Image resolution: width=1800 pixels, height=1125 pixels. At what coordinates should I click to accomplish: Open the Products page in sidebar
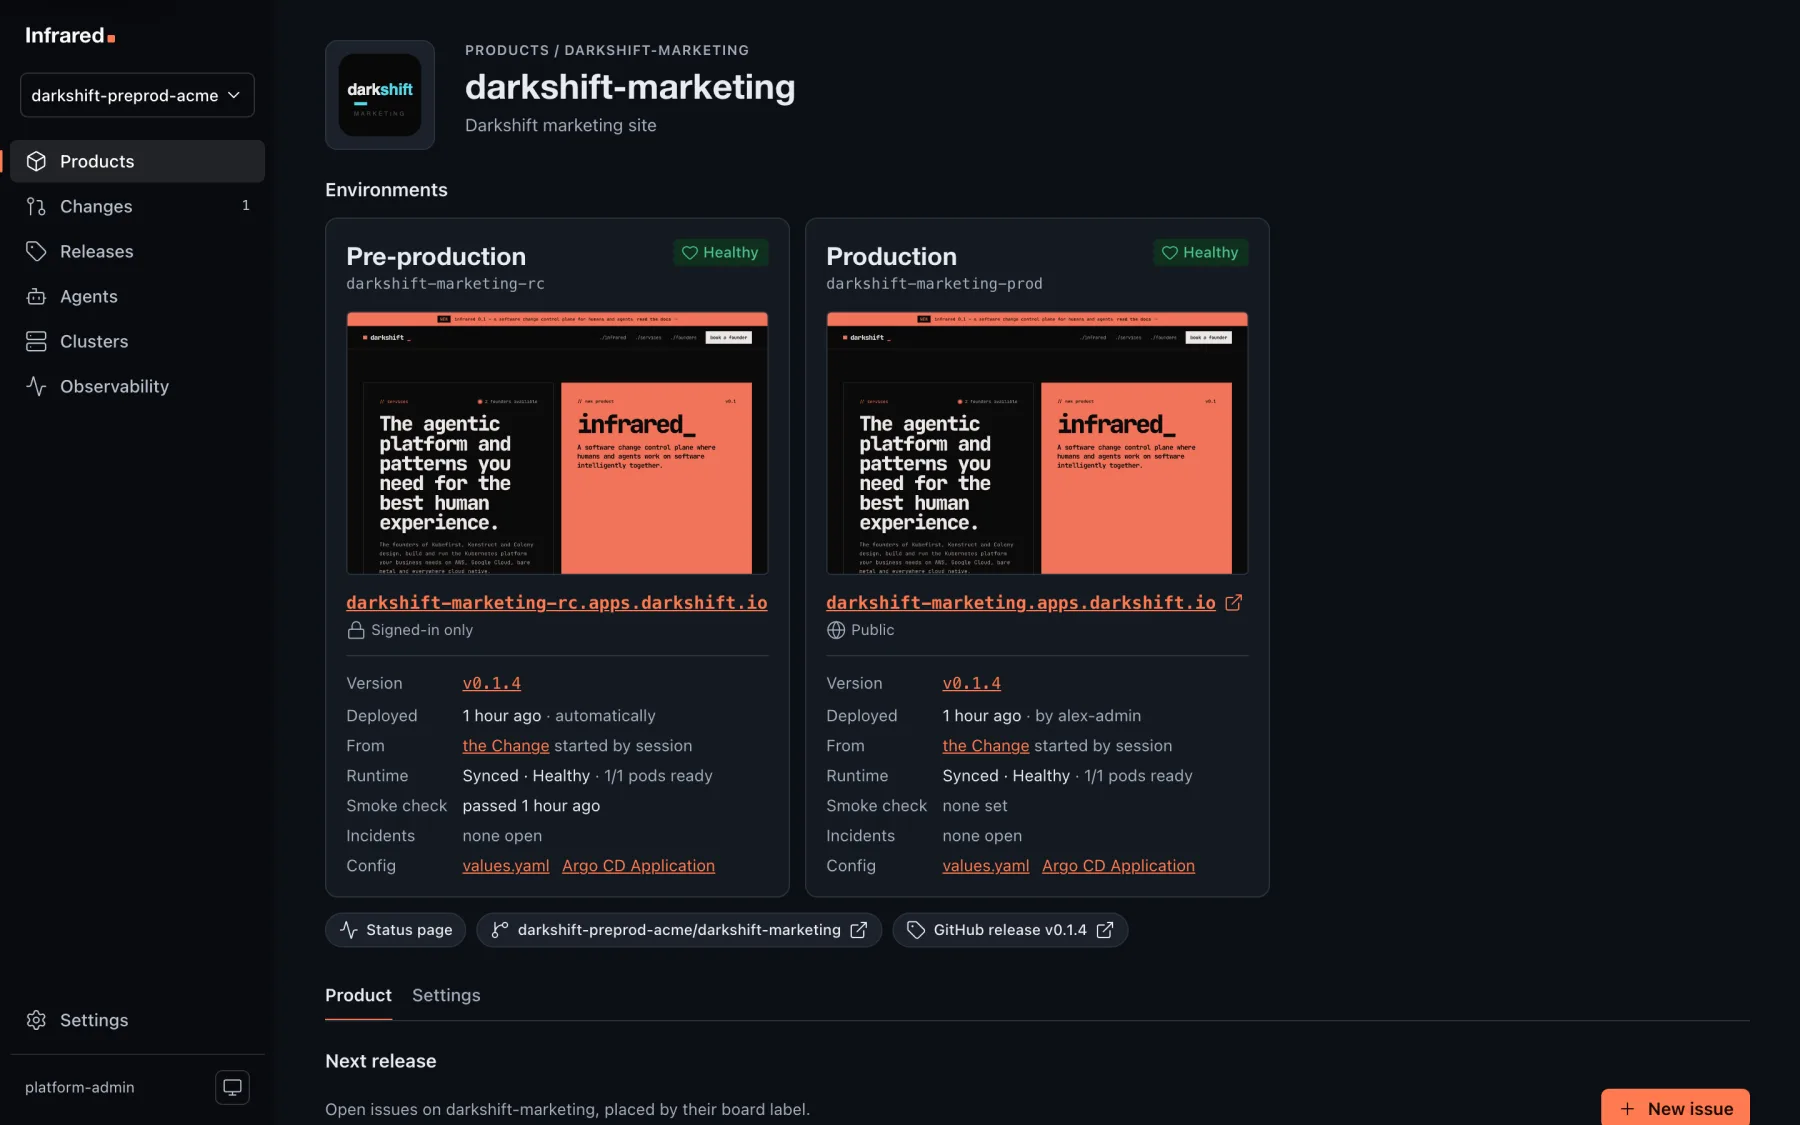point(137,161)
